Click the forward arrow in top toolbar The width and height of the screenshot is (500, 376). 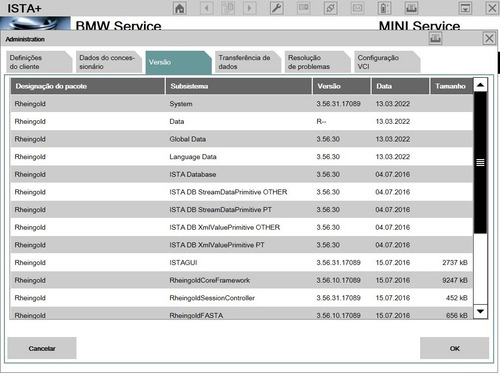249,8
